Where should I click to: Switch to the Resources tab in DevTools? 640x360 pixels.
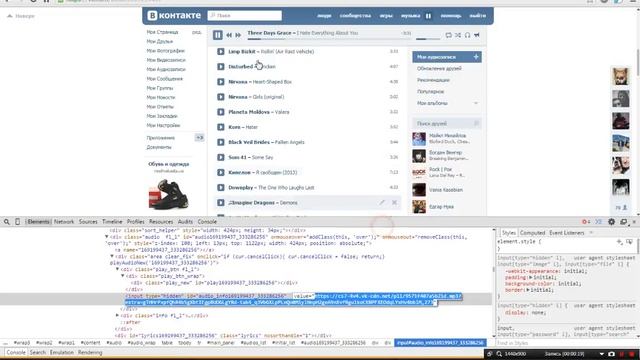click(x=161, y=222)
